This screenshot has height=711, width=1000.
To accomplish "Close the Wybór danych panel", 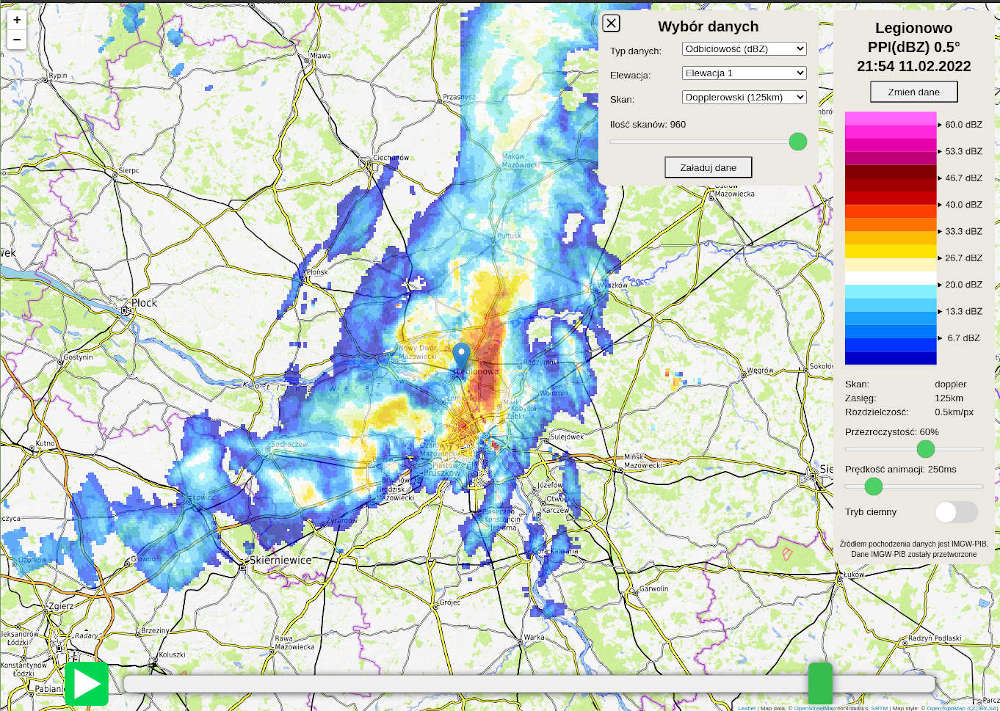I will (x=612, y=24).
